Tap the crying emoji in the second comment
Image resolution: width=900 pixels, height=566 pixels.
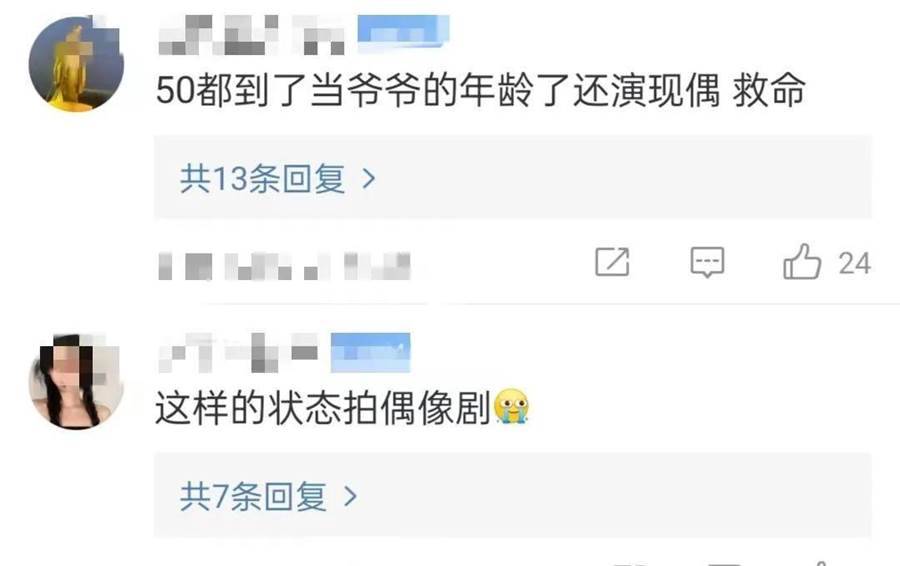pyautogui.click(x=511, y=406)
